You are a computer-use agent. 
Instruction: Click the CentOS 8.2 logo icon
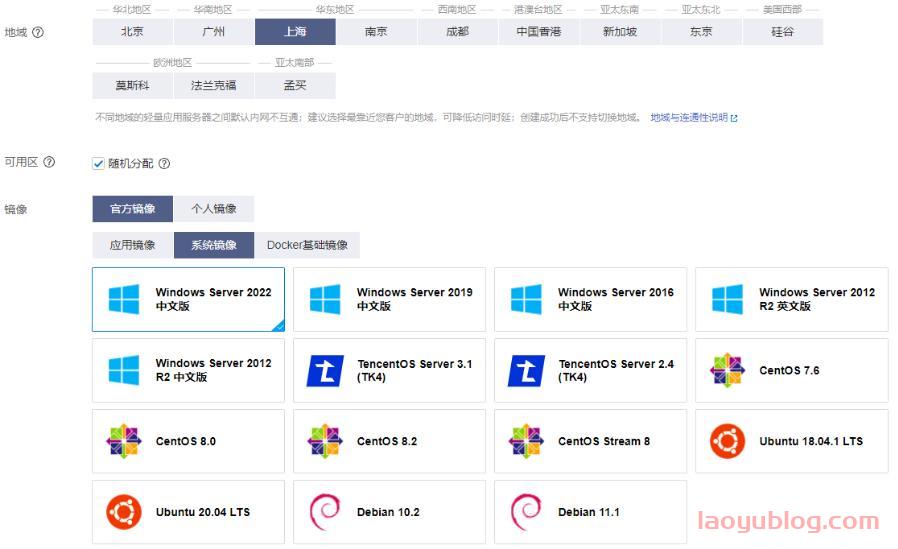pos(325,441)
